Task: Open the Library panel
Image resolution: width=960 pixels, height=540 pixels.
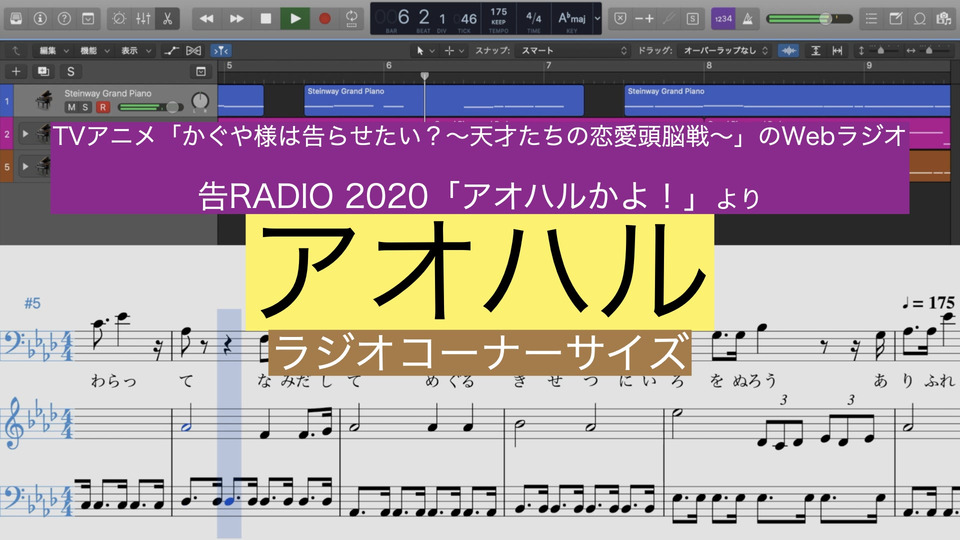Action: (16, 18)
